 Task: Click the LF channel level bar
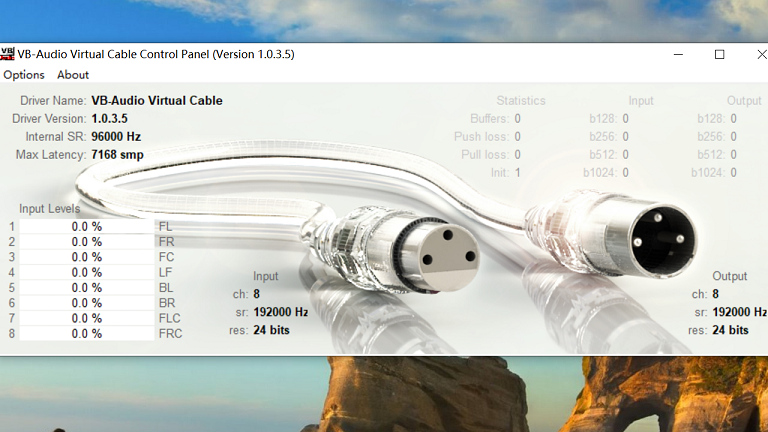(x=87, y=272)
